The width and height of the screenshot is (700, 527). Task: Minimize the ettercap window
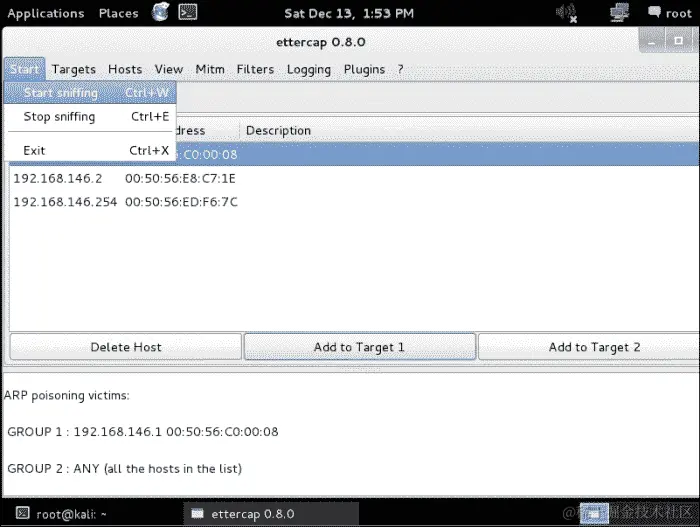tap(652, 41)
